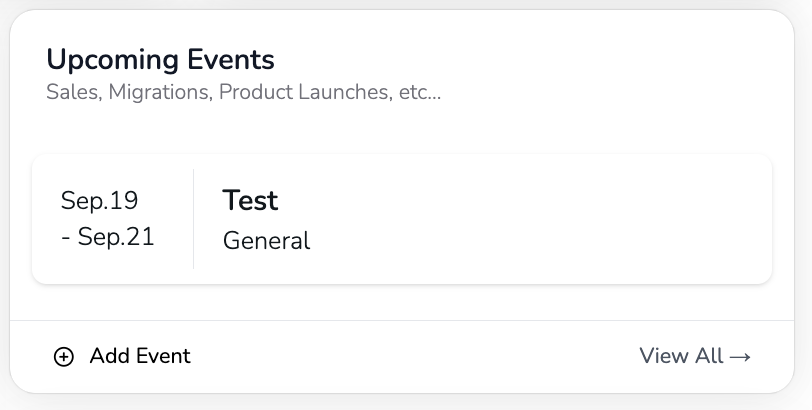This screenshot has width=812, height=410.
Task: Click the Sales, Migrations, Product Launches subtitle
Action: tap(243, 93)
